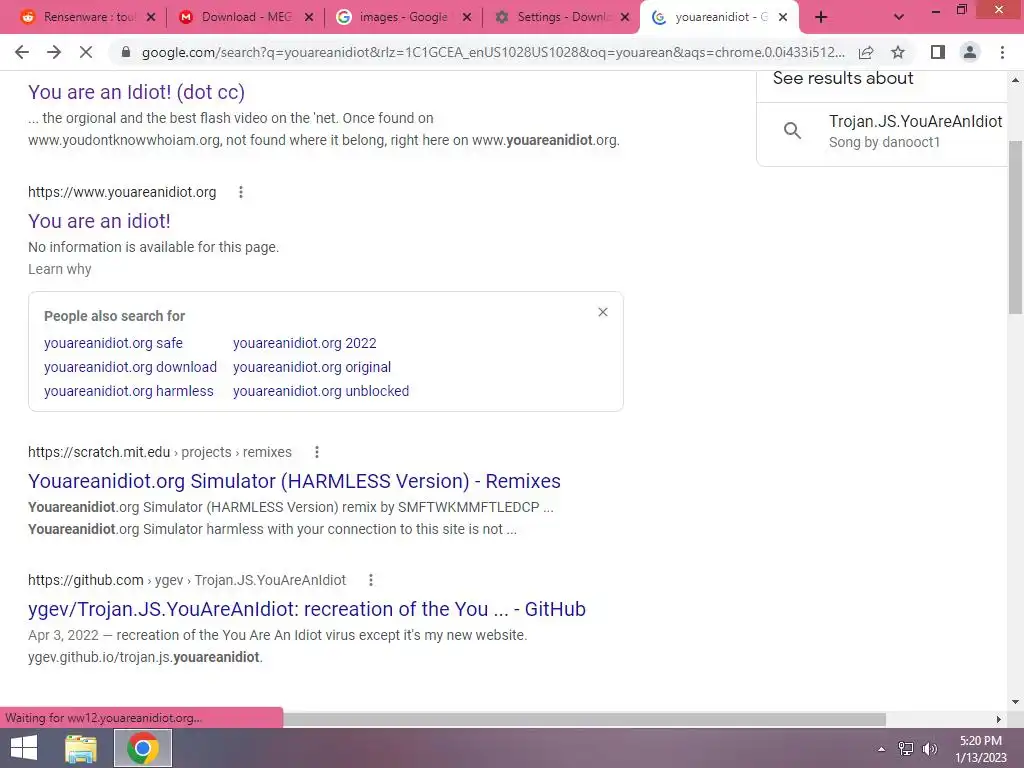Show hidden system tray icons

point(882,749)
